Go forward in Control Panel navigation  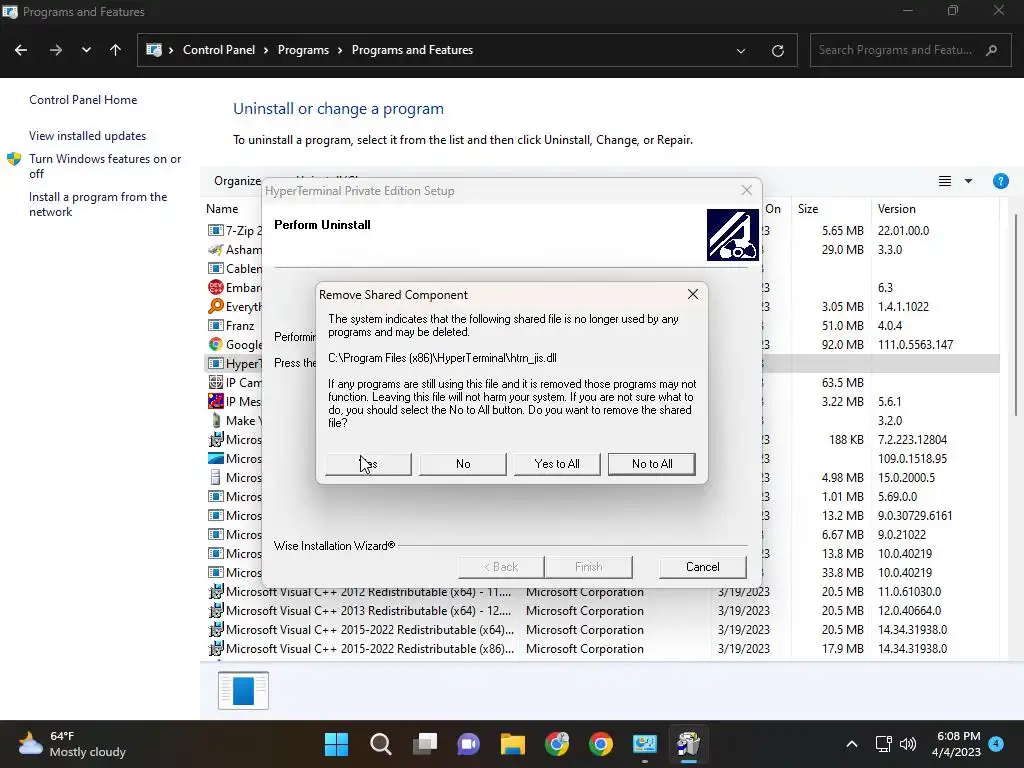click(56, 50)
